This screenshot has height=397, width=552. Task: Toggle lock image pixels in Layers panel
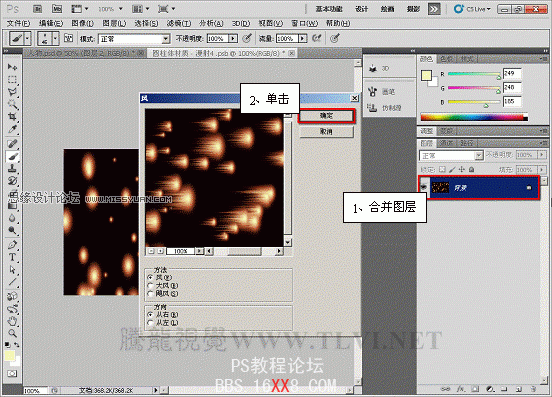tap(452, 170)
